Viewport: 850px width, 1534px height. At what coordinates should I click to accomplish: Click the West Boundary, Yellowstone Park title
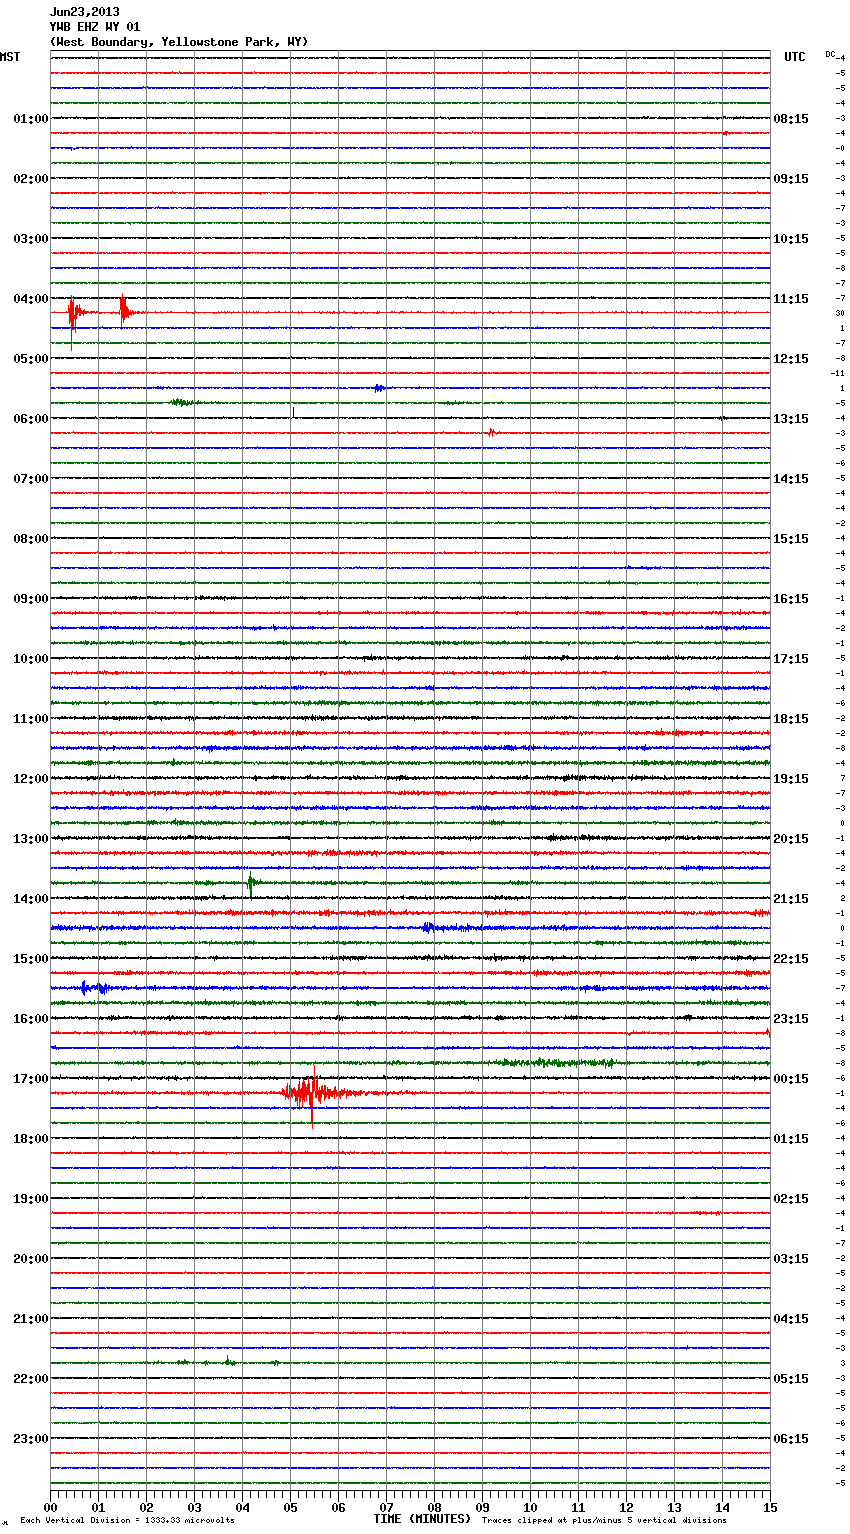(179, 42)
